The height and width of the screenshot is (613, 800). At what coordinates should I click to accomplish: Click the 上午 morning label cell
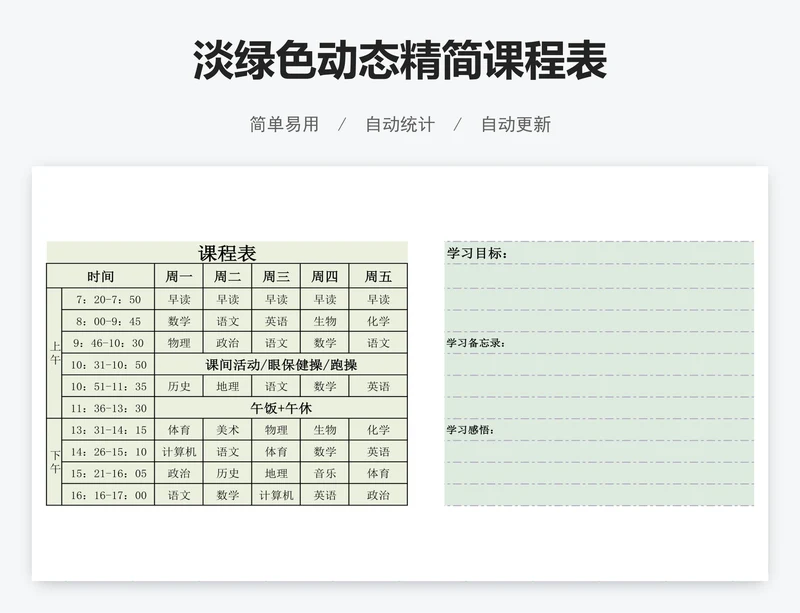coord(54,353)
